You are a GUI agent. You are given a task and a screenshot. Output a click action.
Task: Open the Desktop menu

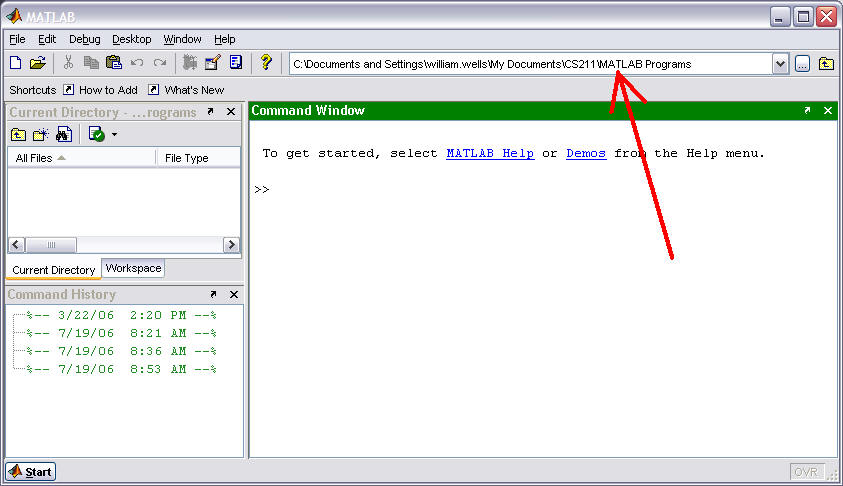click(x=131, y=39)
